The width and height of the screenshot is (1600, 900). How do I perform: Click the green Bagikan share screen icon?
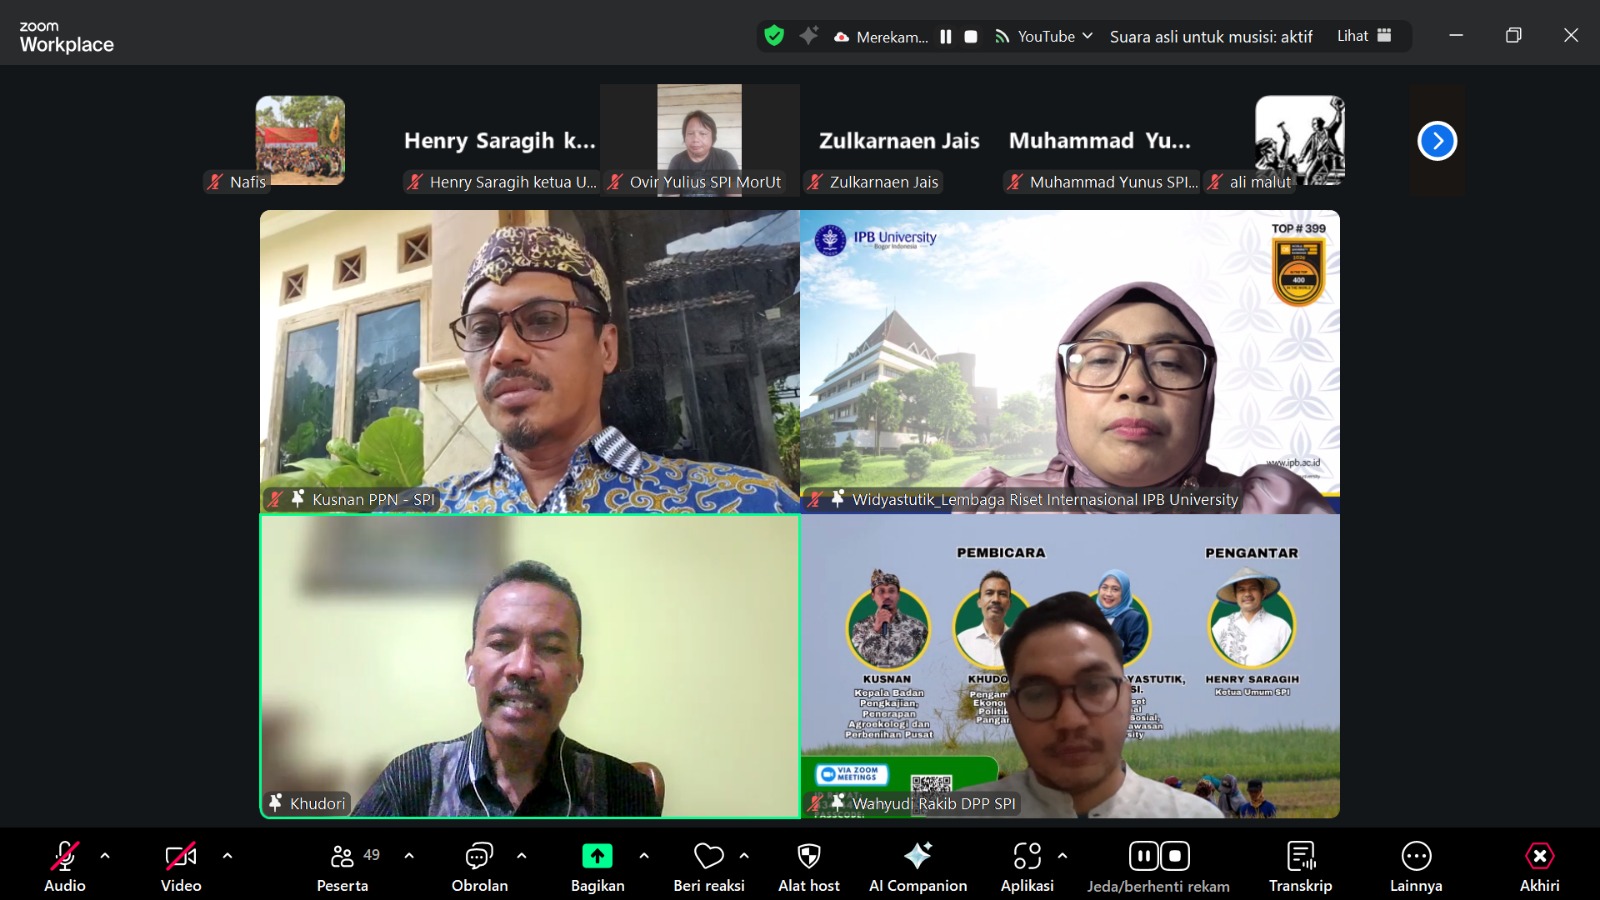click(597, 856)
